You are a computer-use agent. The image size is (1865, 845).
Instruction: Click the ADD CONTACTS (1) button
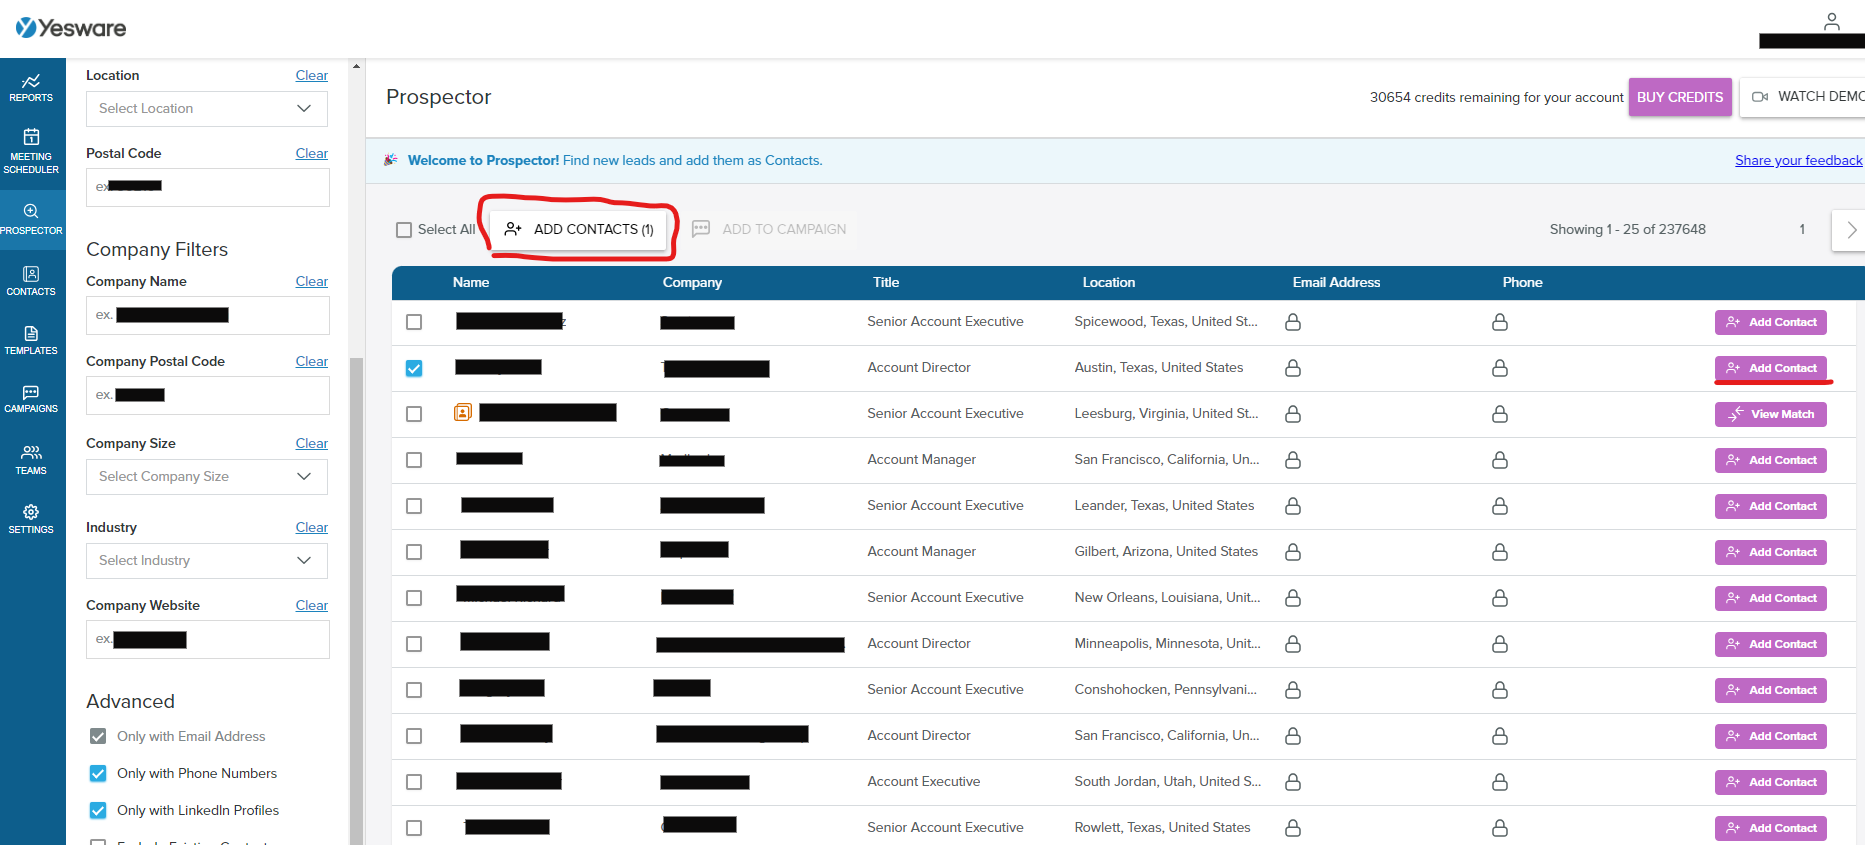tap(579, 229)
